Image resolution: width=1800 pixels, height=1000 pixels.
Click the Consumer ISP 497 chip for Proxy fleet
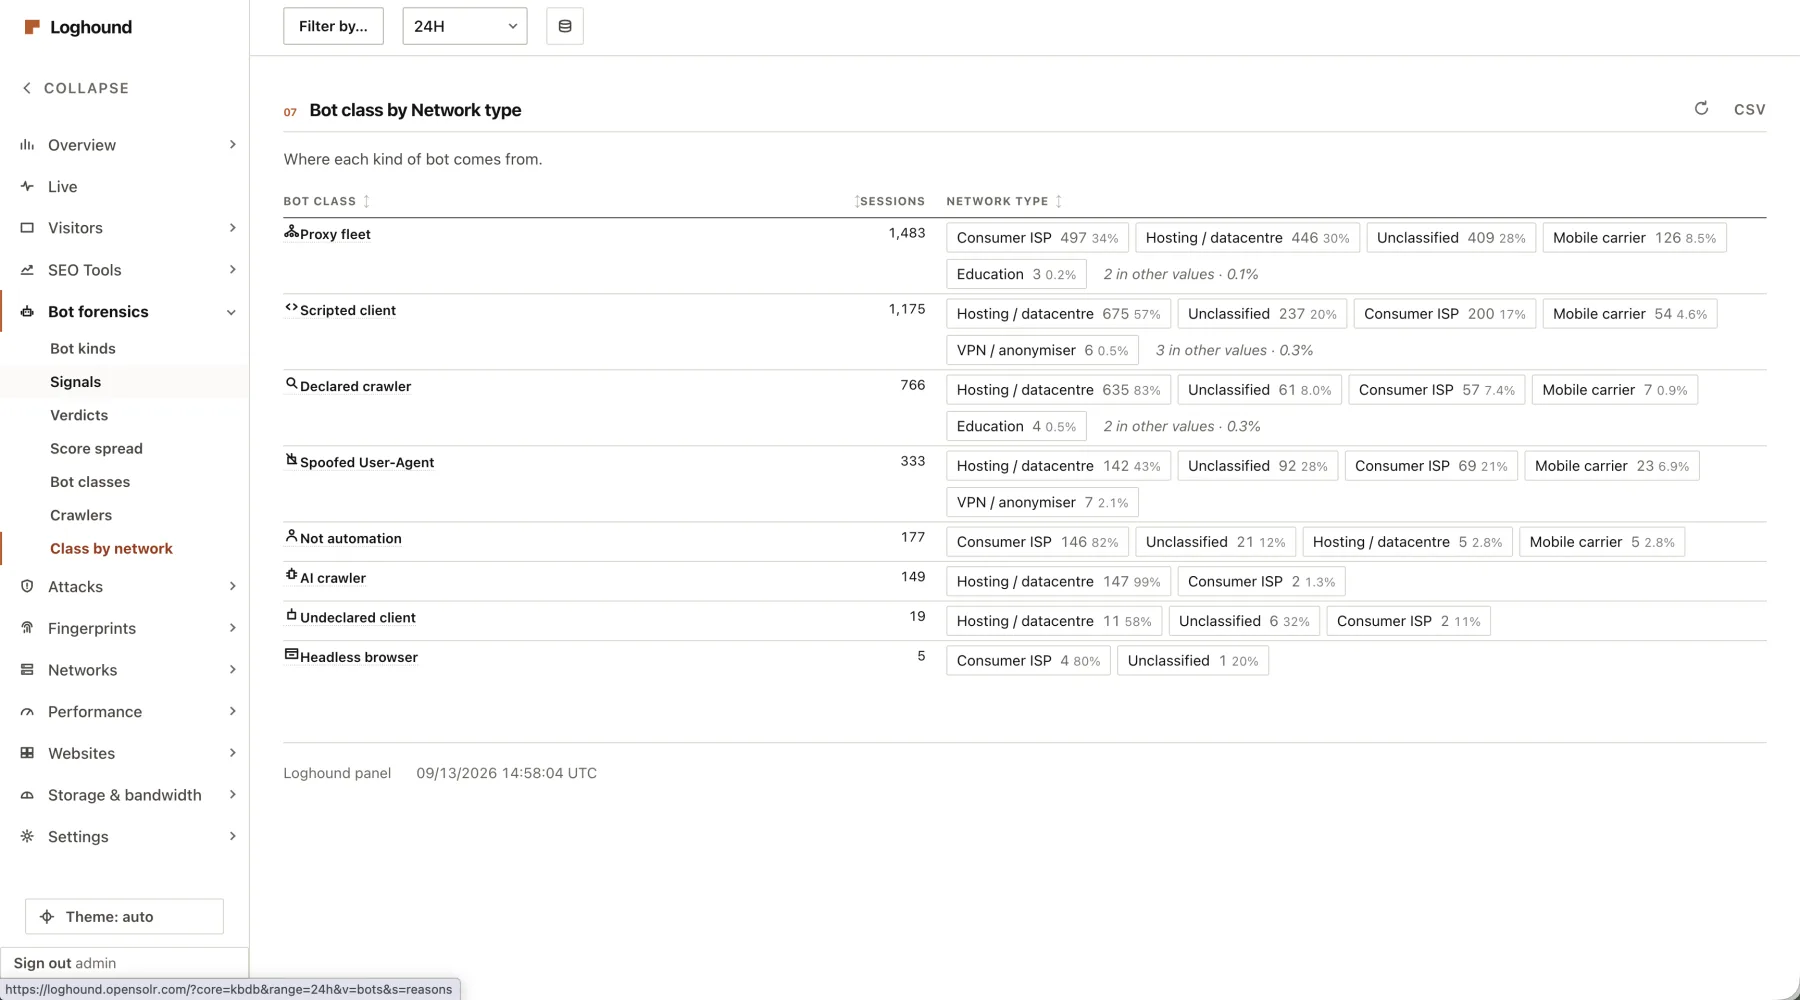point(1037,238)
